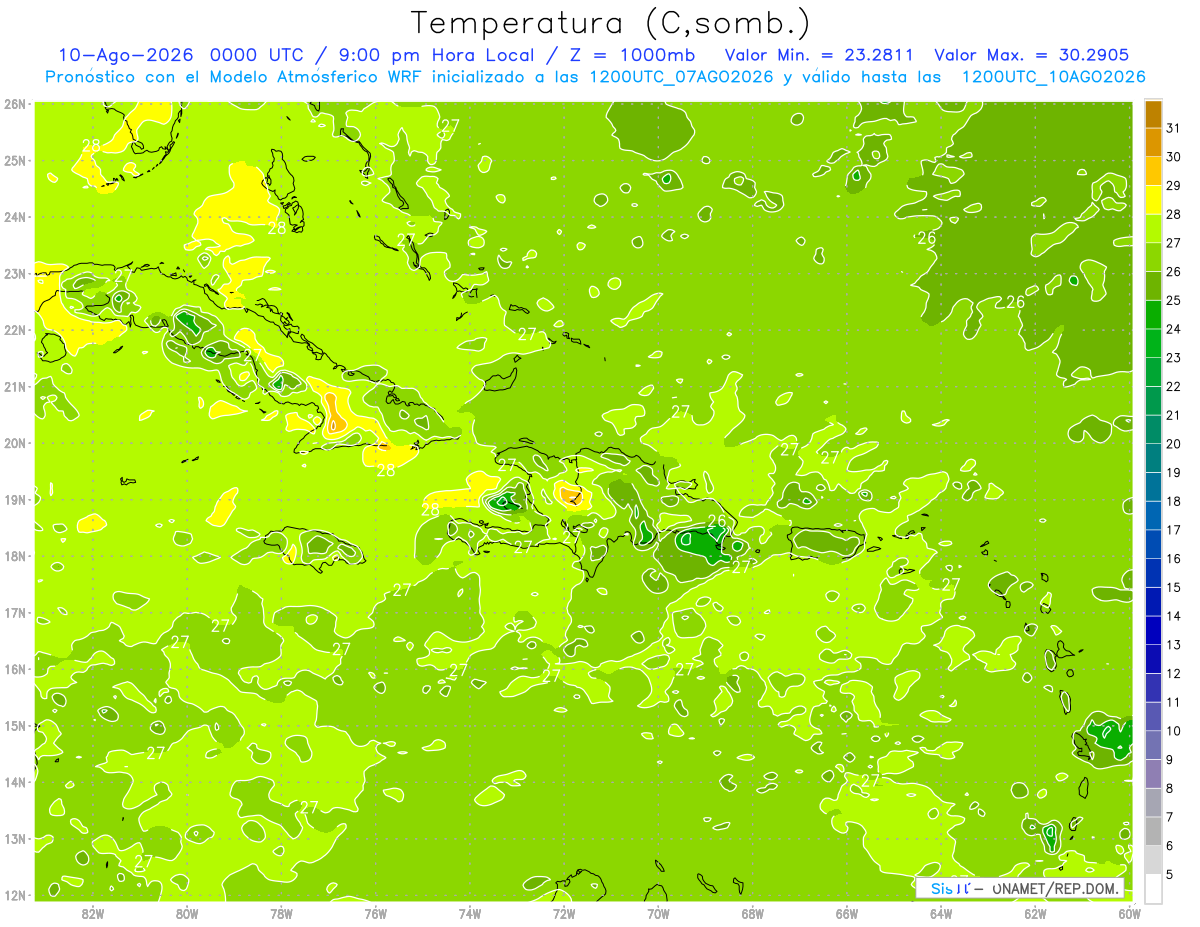
Task: Click the 24N latitude axis label
Action: coord(15,217)
